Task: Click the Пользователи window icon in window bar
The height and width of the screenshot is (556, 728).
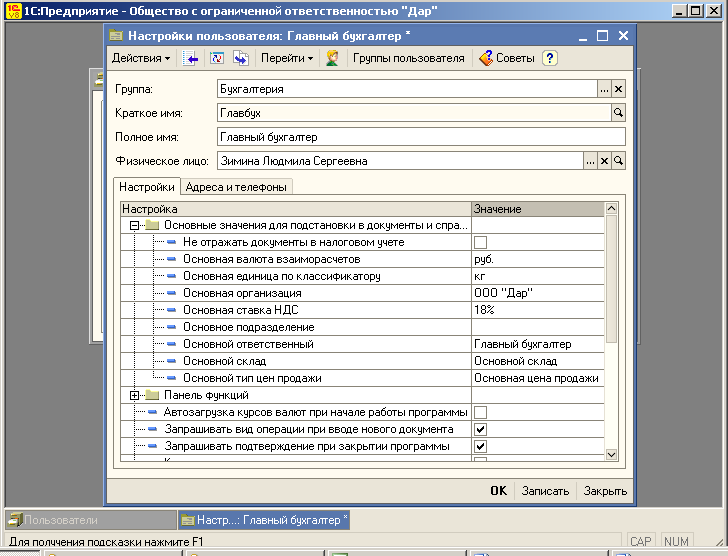Action: point(15,520)
